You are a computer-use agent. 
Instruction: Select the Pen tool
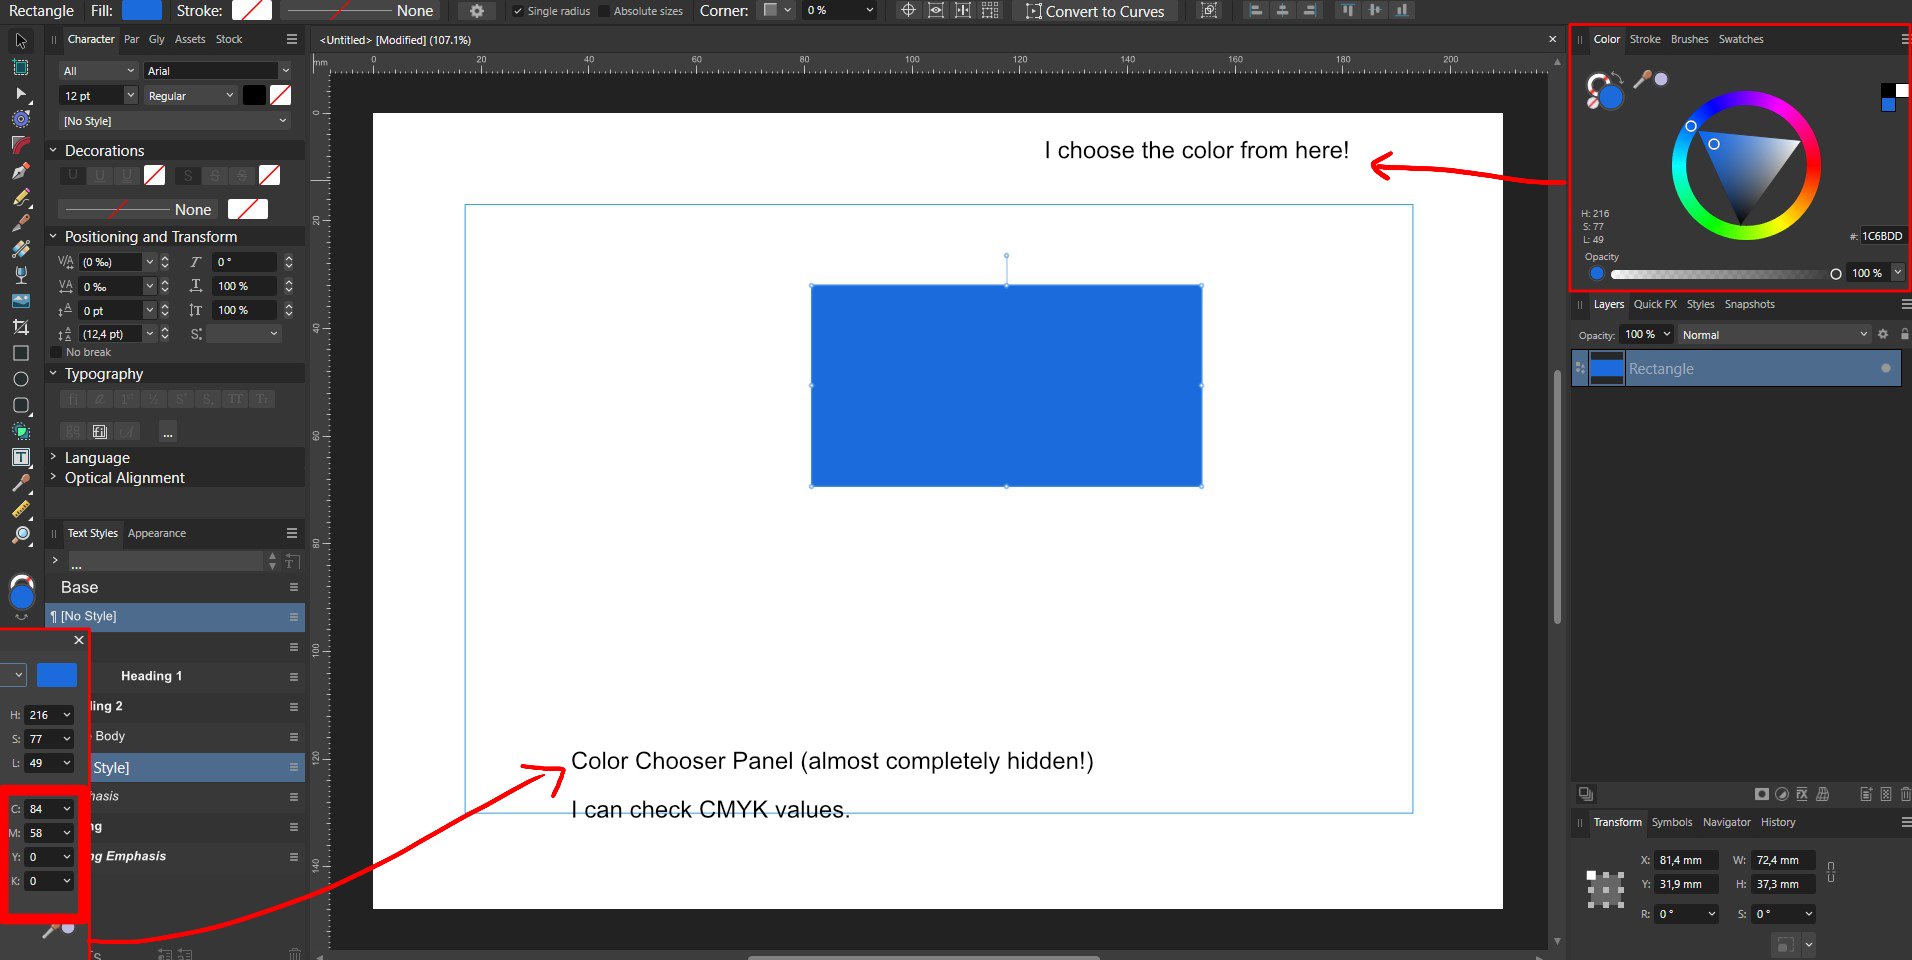(x=21, y=171)
